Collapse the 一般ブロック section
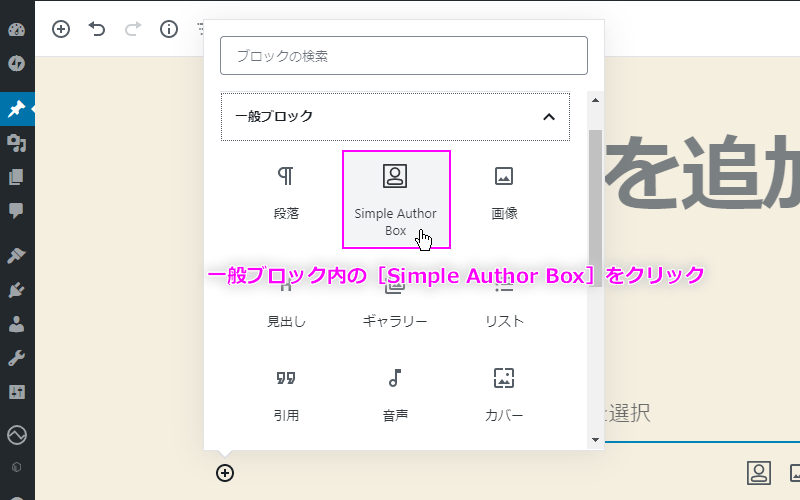 pyautogui.click(x=395, y=116)
